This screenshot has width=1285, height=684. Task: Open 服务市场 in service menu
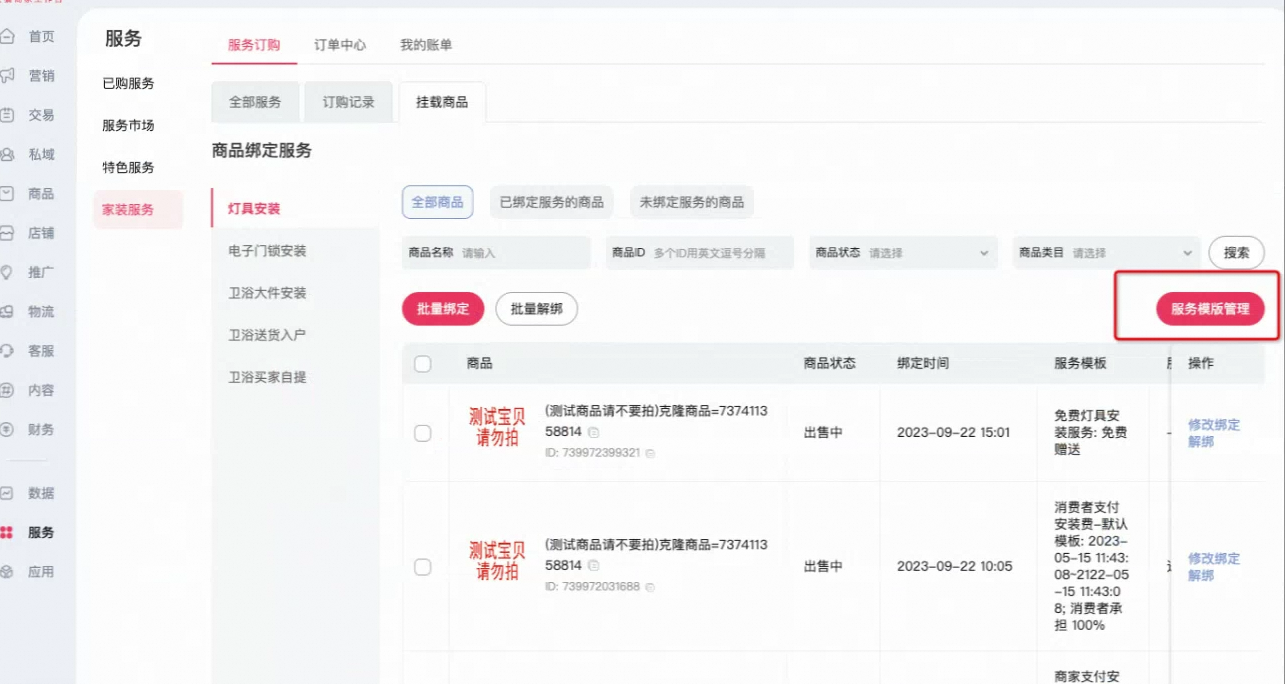128,126
